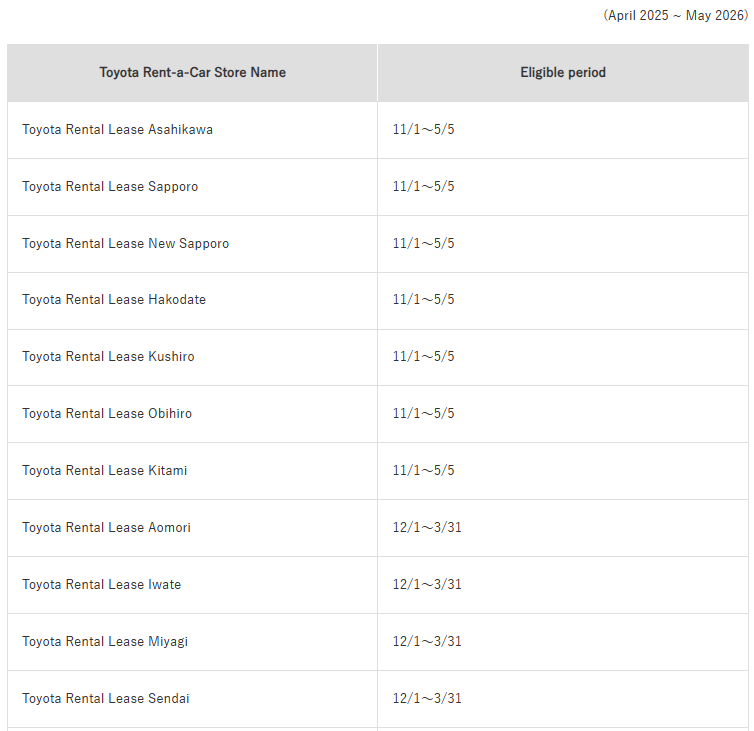This screenshot has width=754, height=731.
Task: Select Toyota Rental Lease Obihiro cell
Action: click(107, 414)
